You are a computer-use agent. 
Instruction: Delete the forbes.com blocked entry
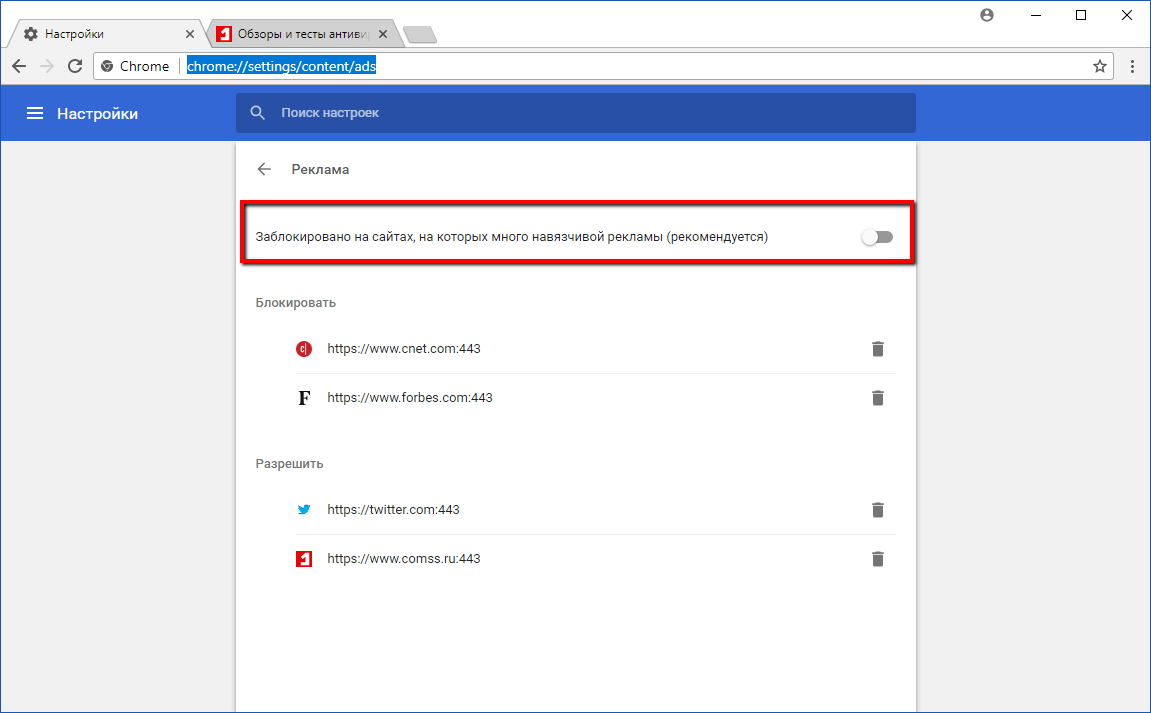[x=877, y=398]
